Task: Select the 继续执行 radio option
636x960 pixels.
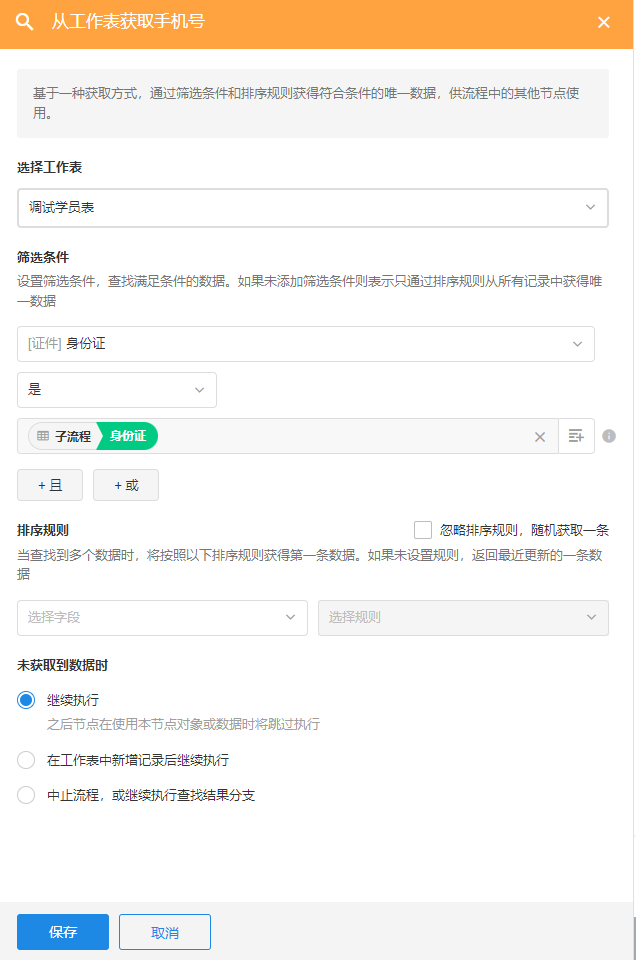Action: tap(26, 700)
